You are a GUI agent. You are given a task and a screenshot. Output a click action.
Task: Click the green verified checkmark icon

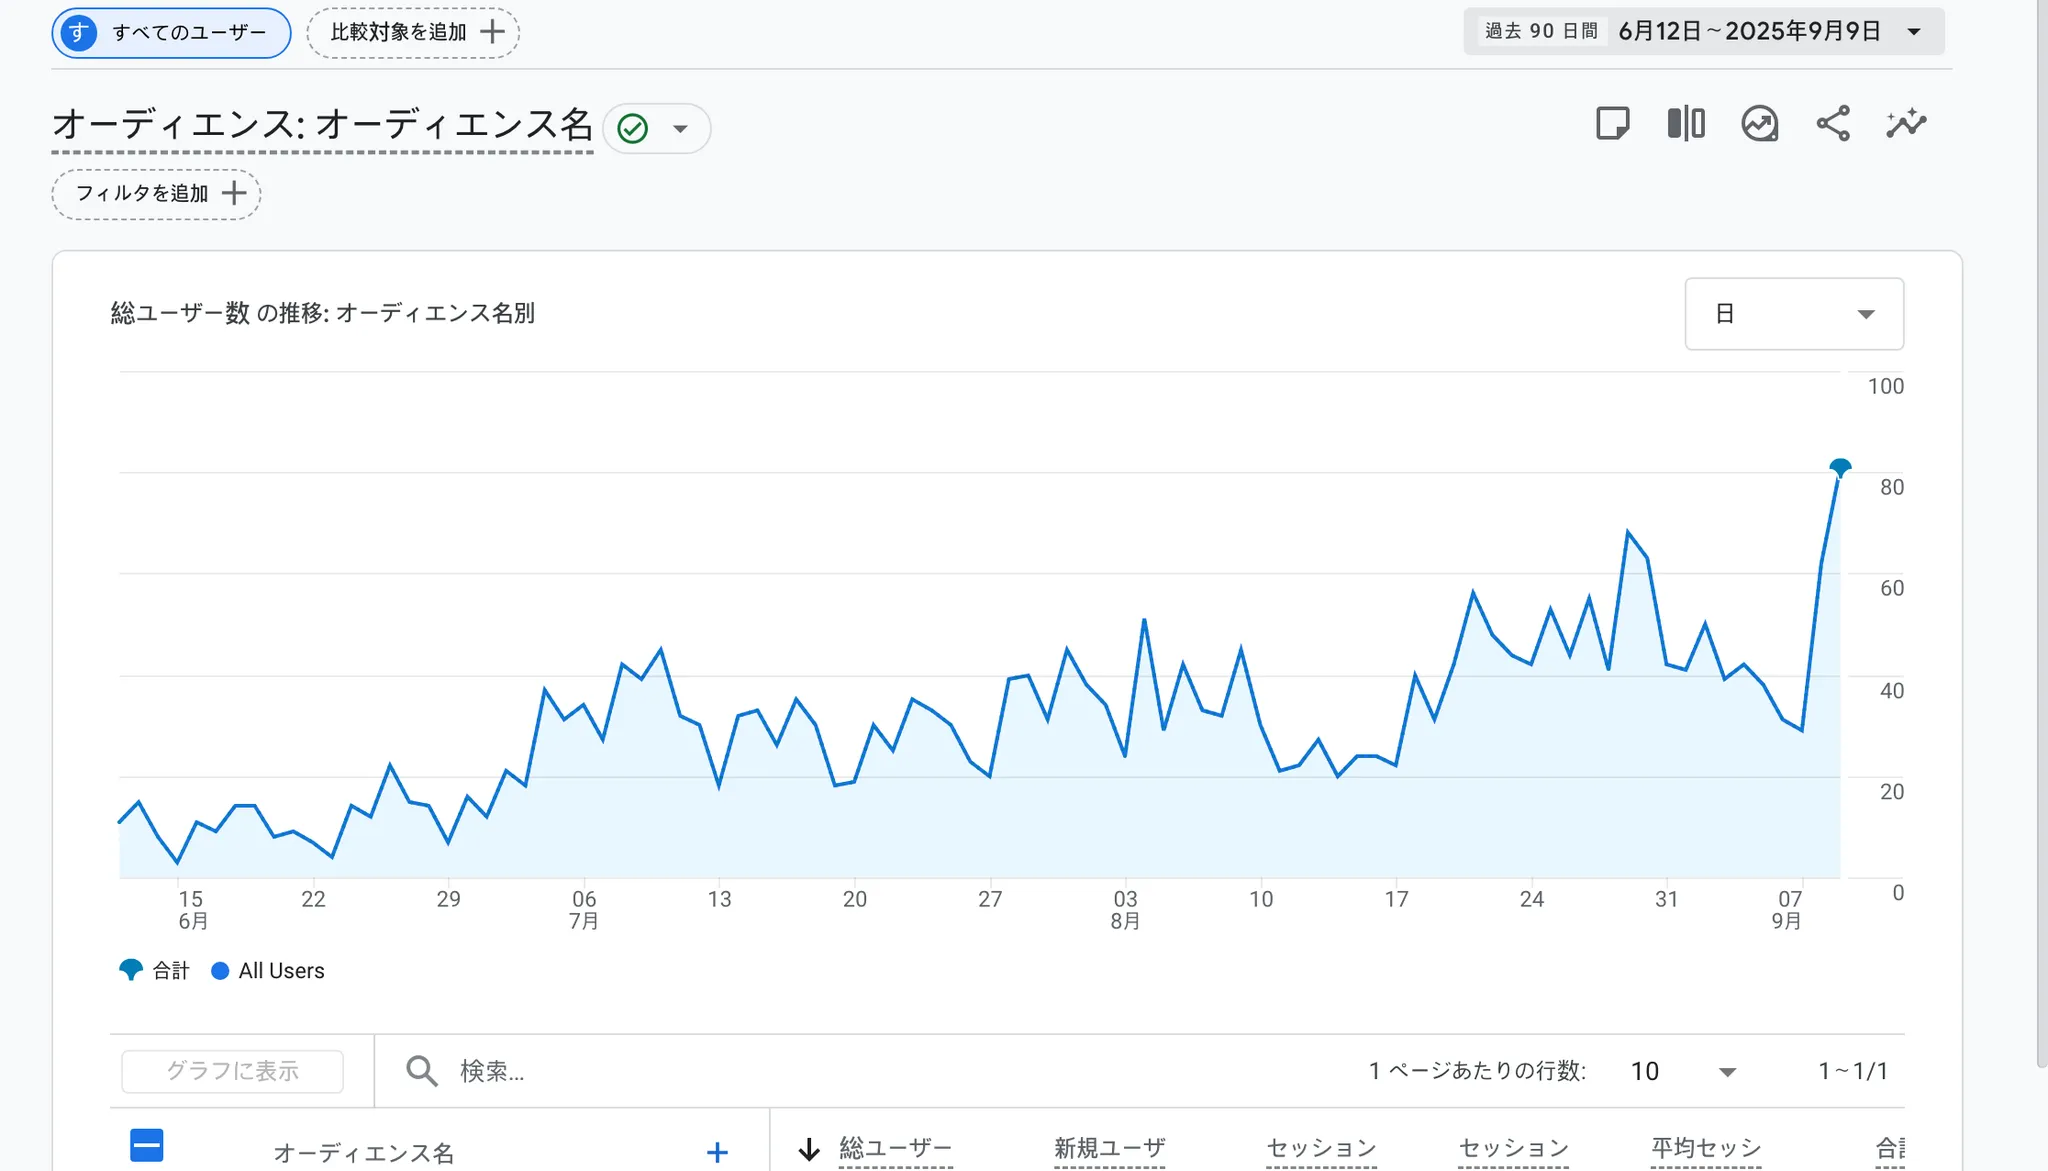(x=633, y=129)
